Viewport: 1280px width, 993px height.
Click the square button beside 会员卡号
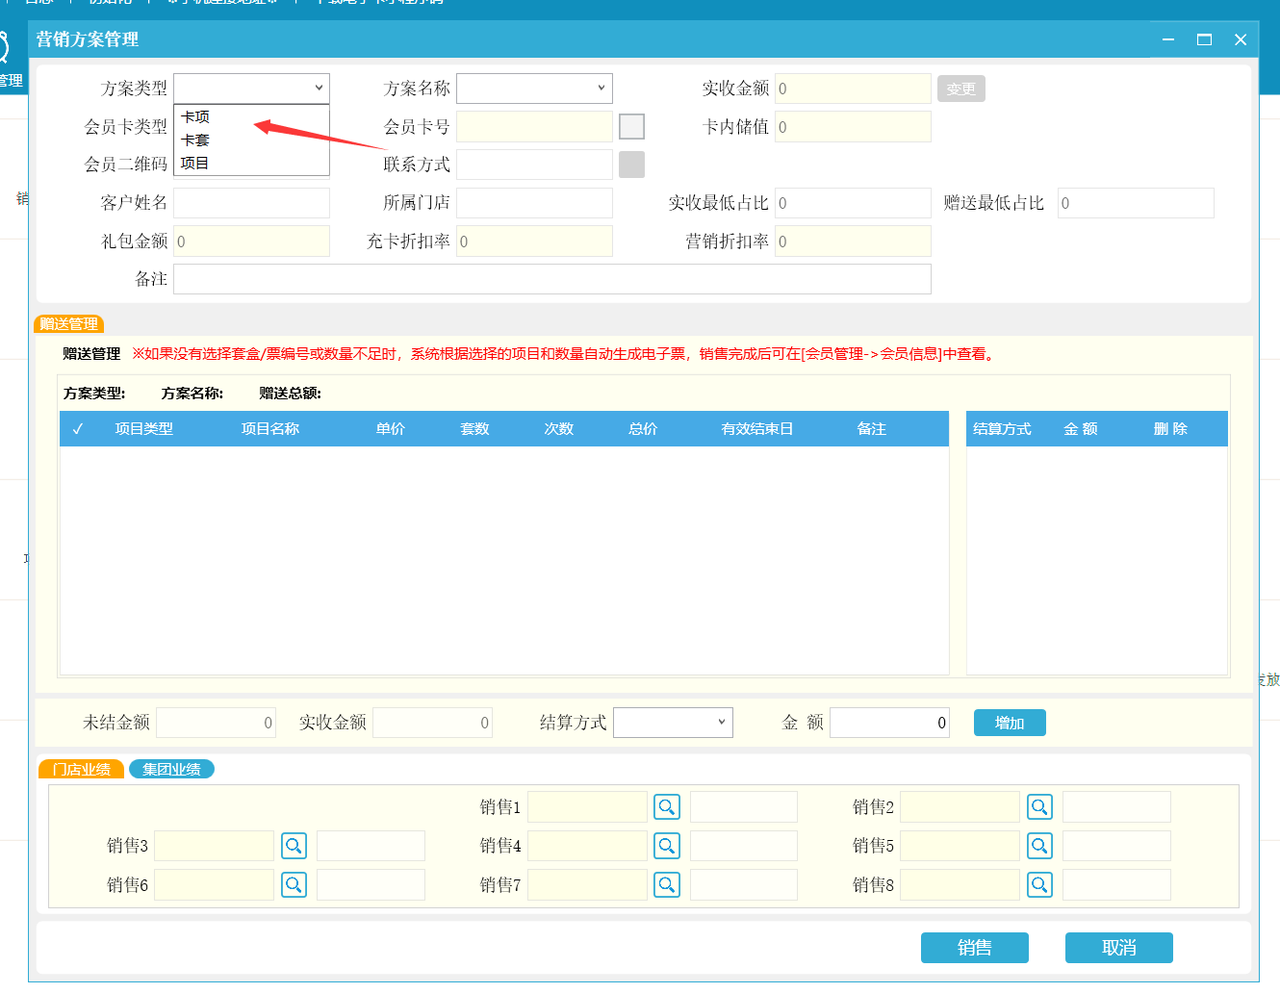632,127
